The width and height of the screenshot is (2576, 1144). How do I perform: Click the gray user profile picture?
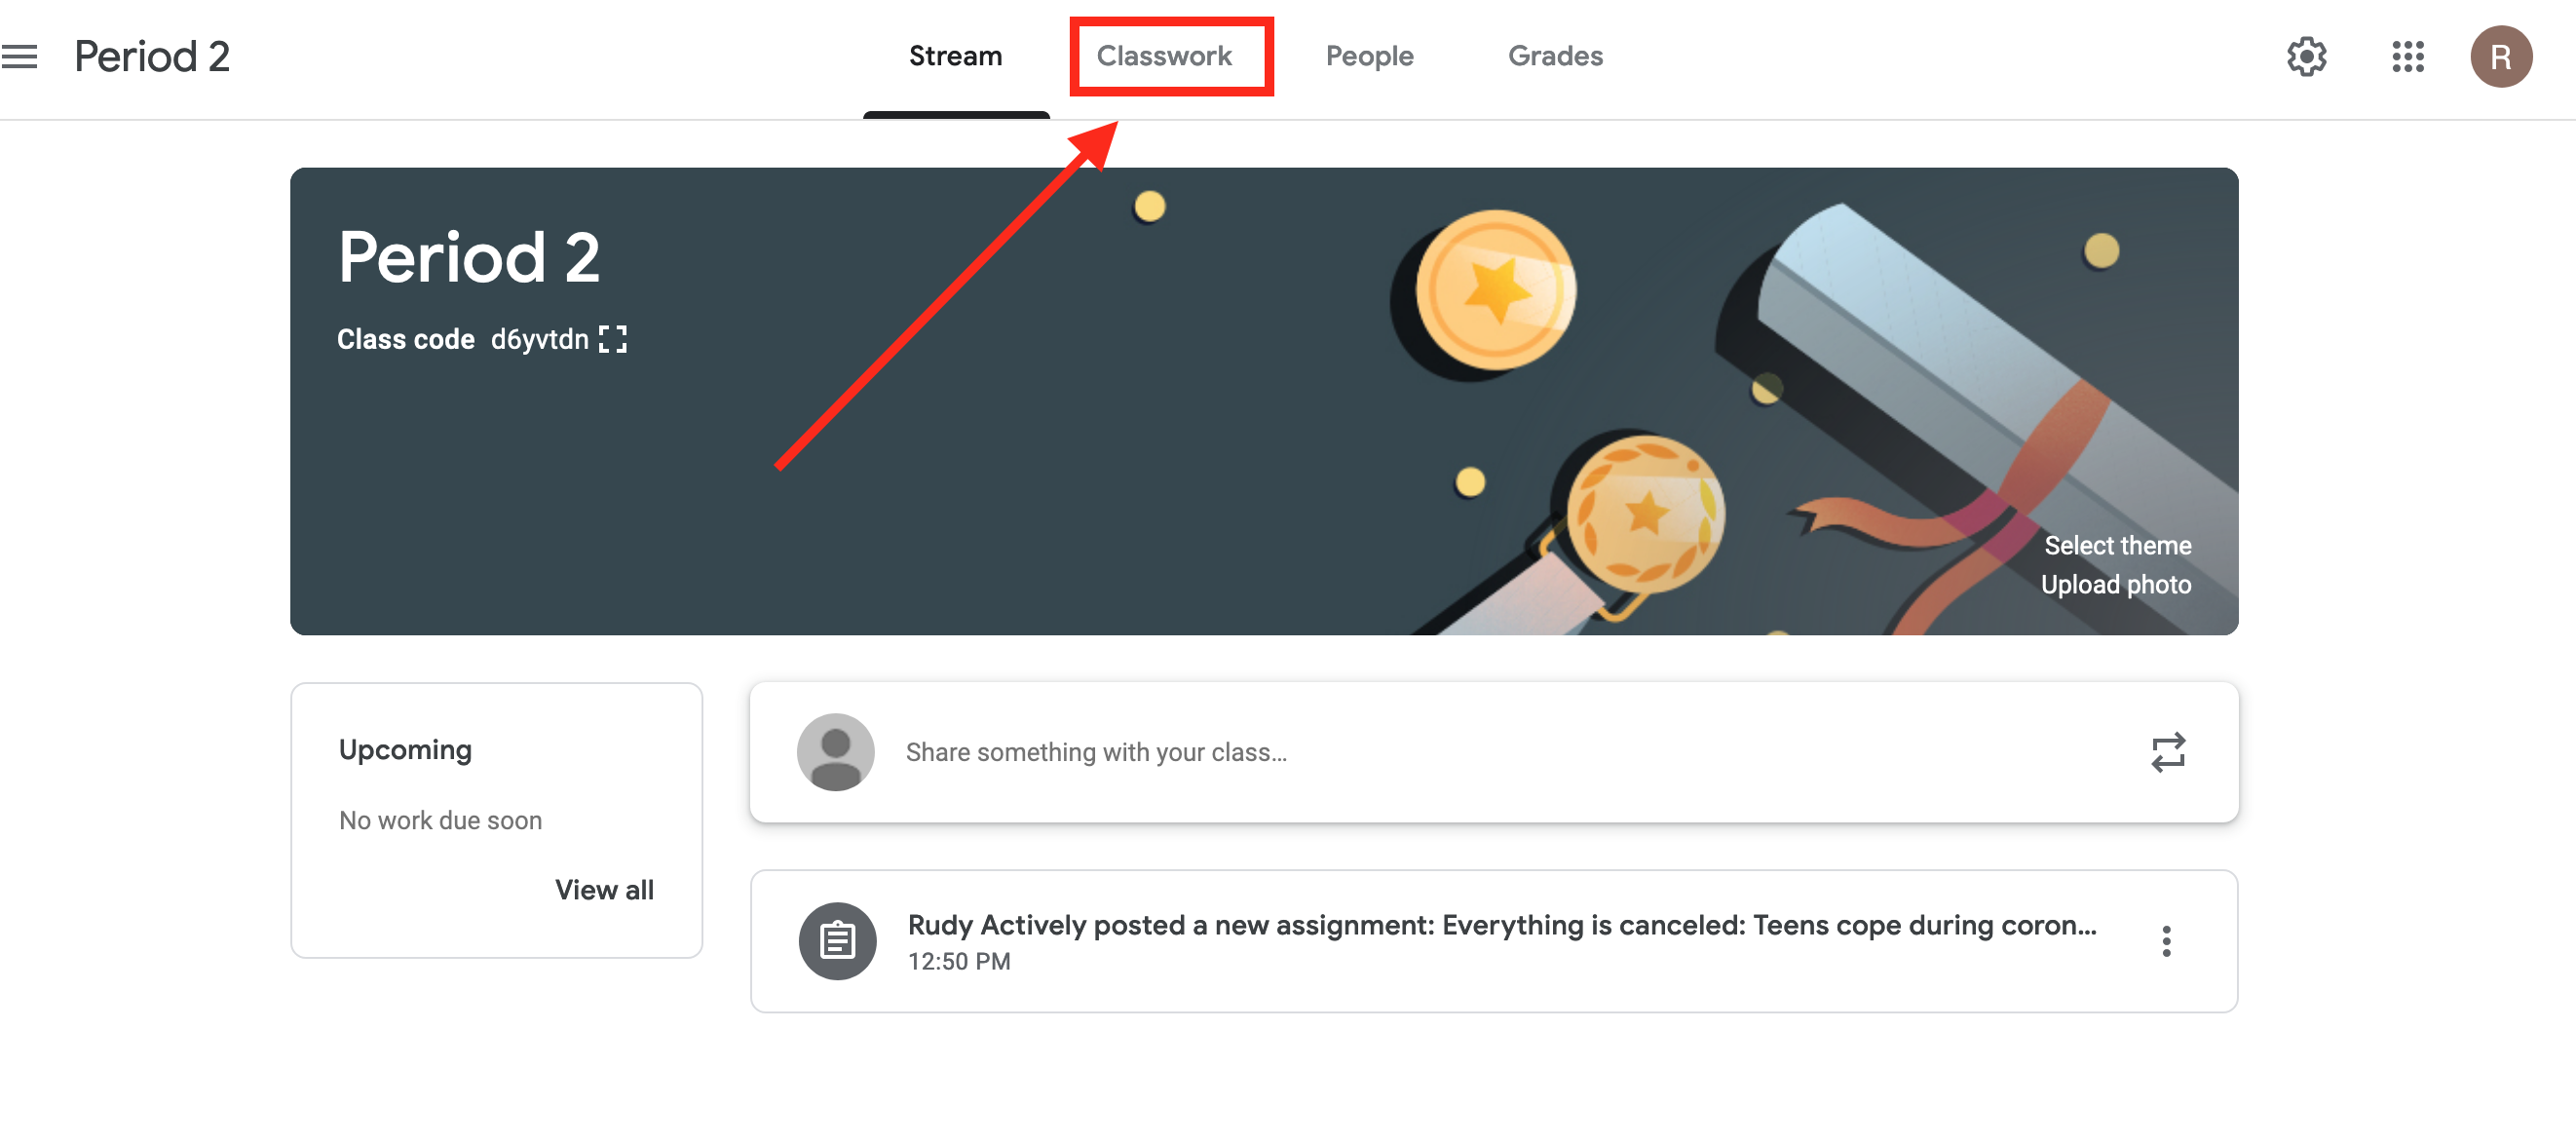[835, 752]
